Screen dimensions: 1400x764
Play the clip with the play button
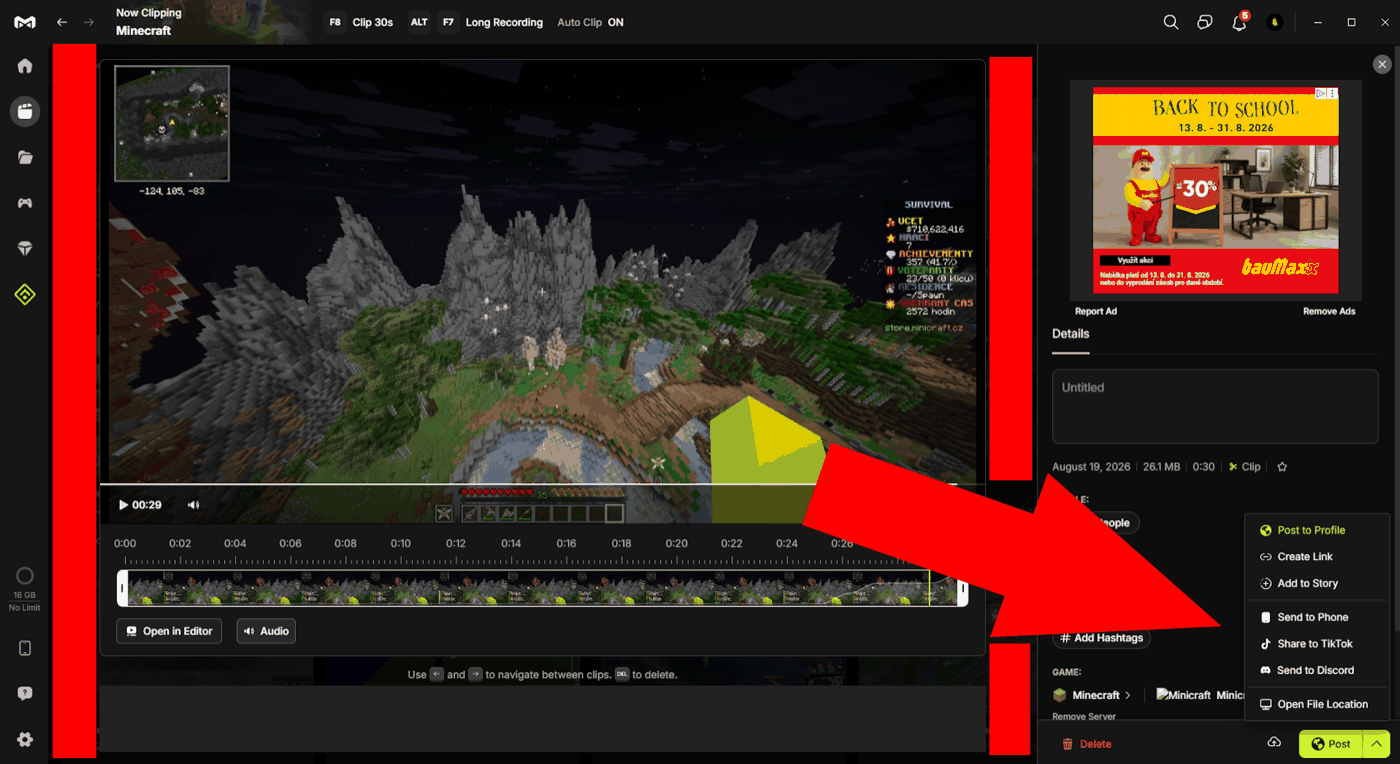123,505
